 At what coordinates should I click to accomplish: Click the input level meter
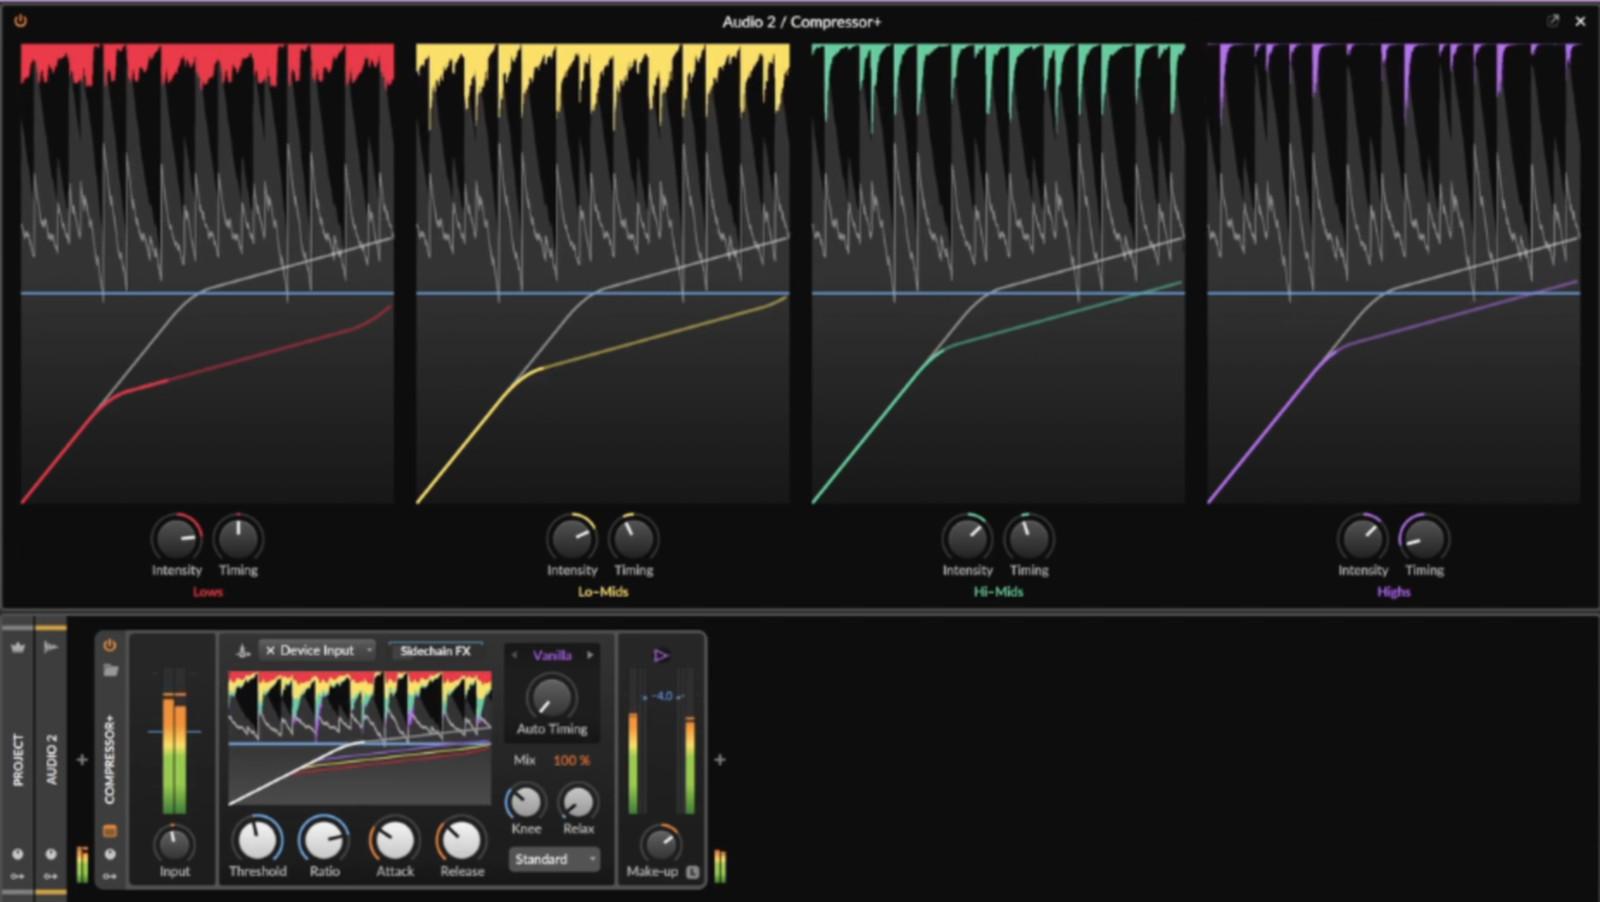(x=174, y=740)
